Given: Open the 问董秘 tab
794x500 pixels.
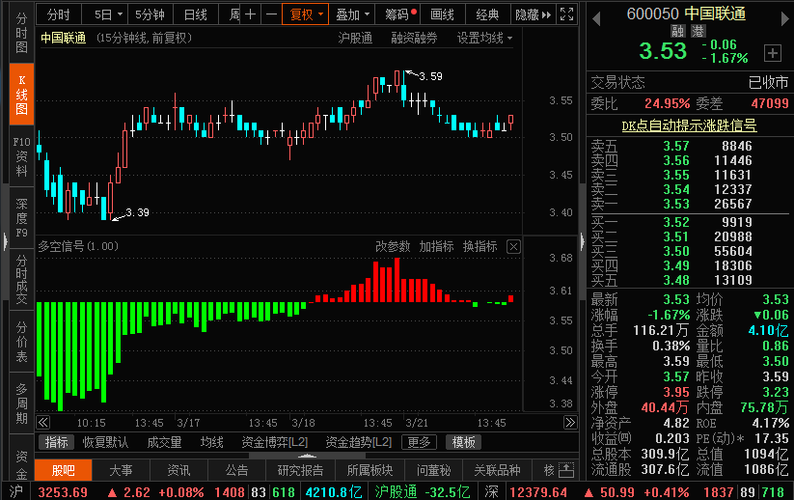Looking at the screenshot, I should pyautogui.click(x=433, y=470).
